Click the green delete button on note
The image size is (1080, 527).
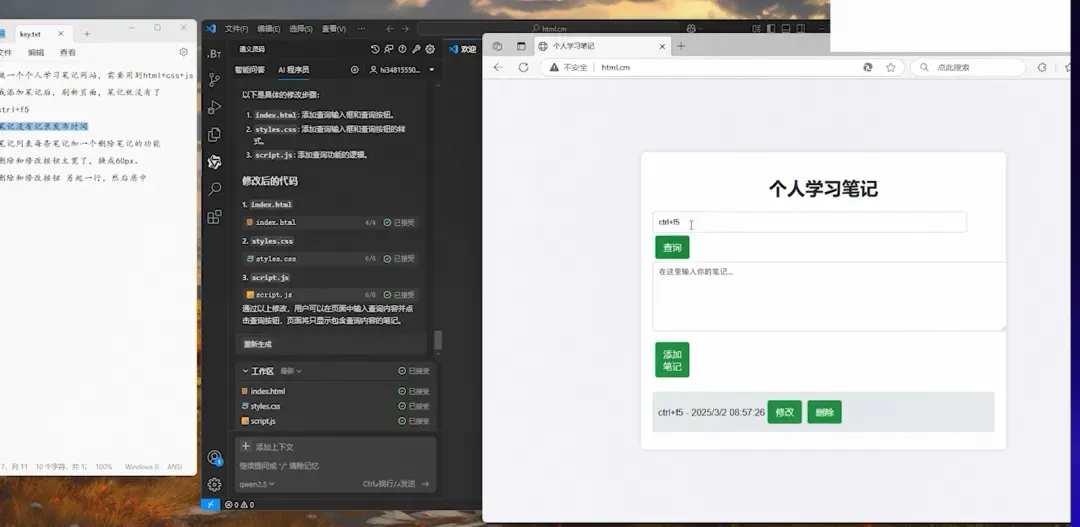click(x=824, y=412)
